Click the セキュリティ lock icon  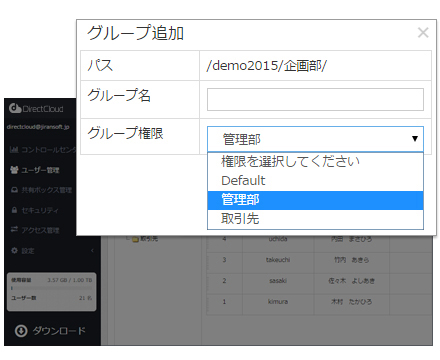[14, 210]
